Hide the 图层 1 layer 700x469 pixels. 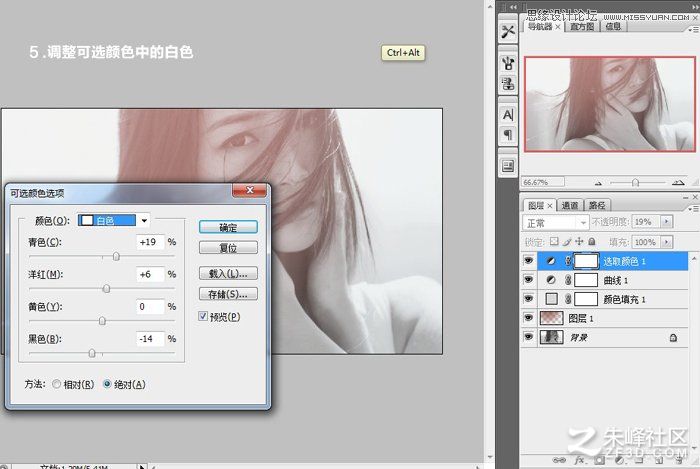click(529, 318)
